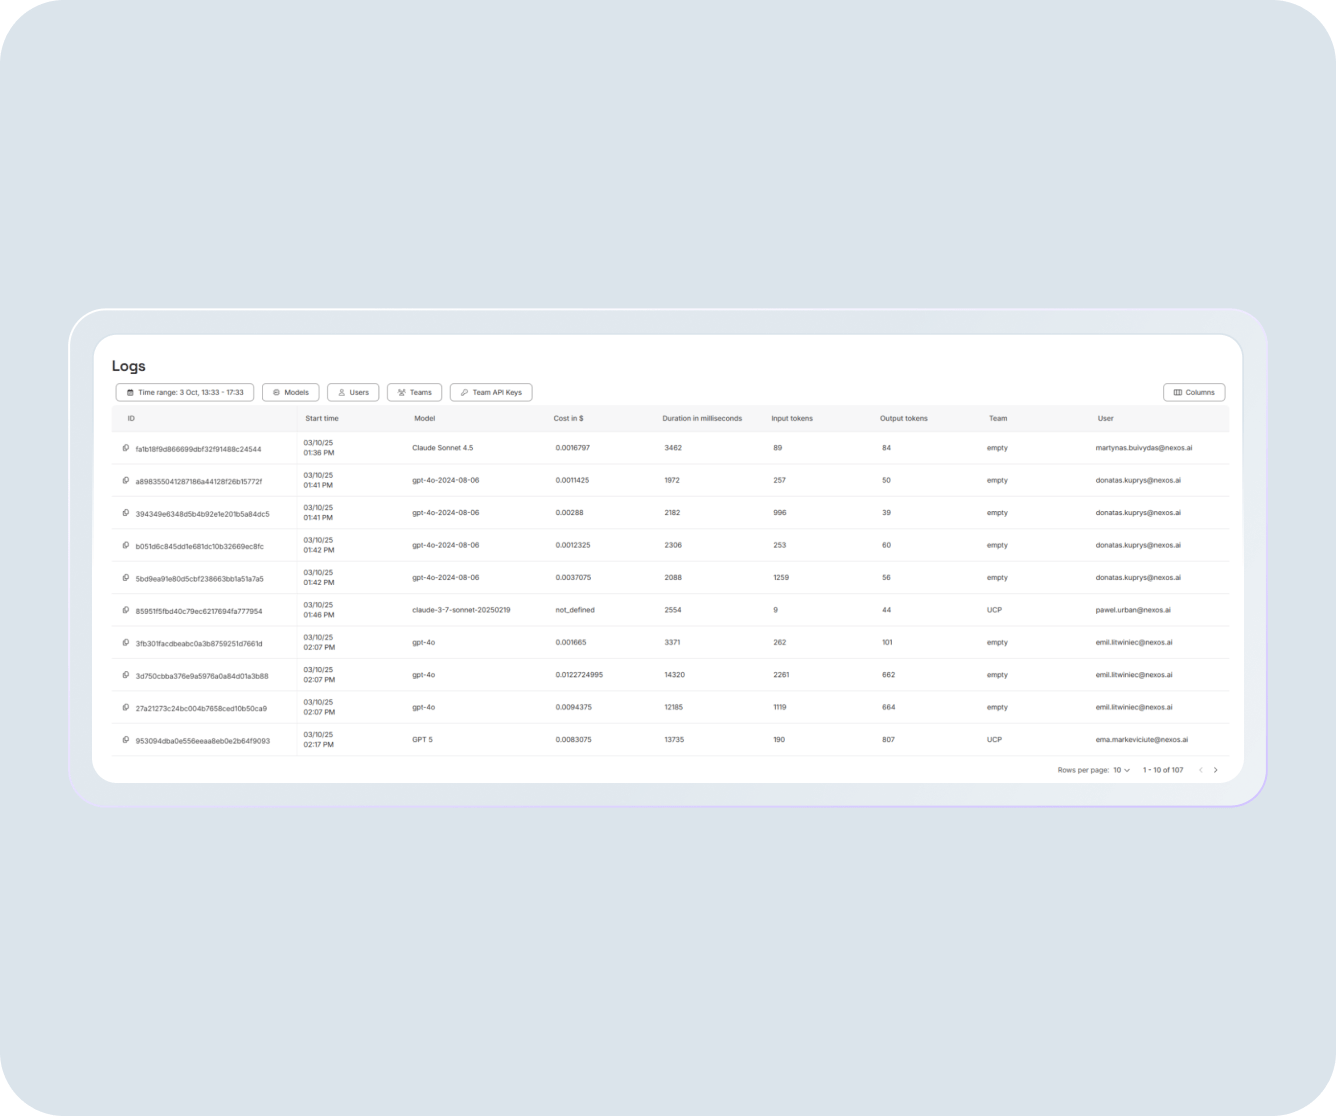Viewport: 1336px width, 1116px height.
Task: Copy the ID of the GPT 5 log entry
Action: [x=124, y=739]
